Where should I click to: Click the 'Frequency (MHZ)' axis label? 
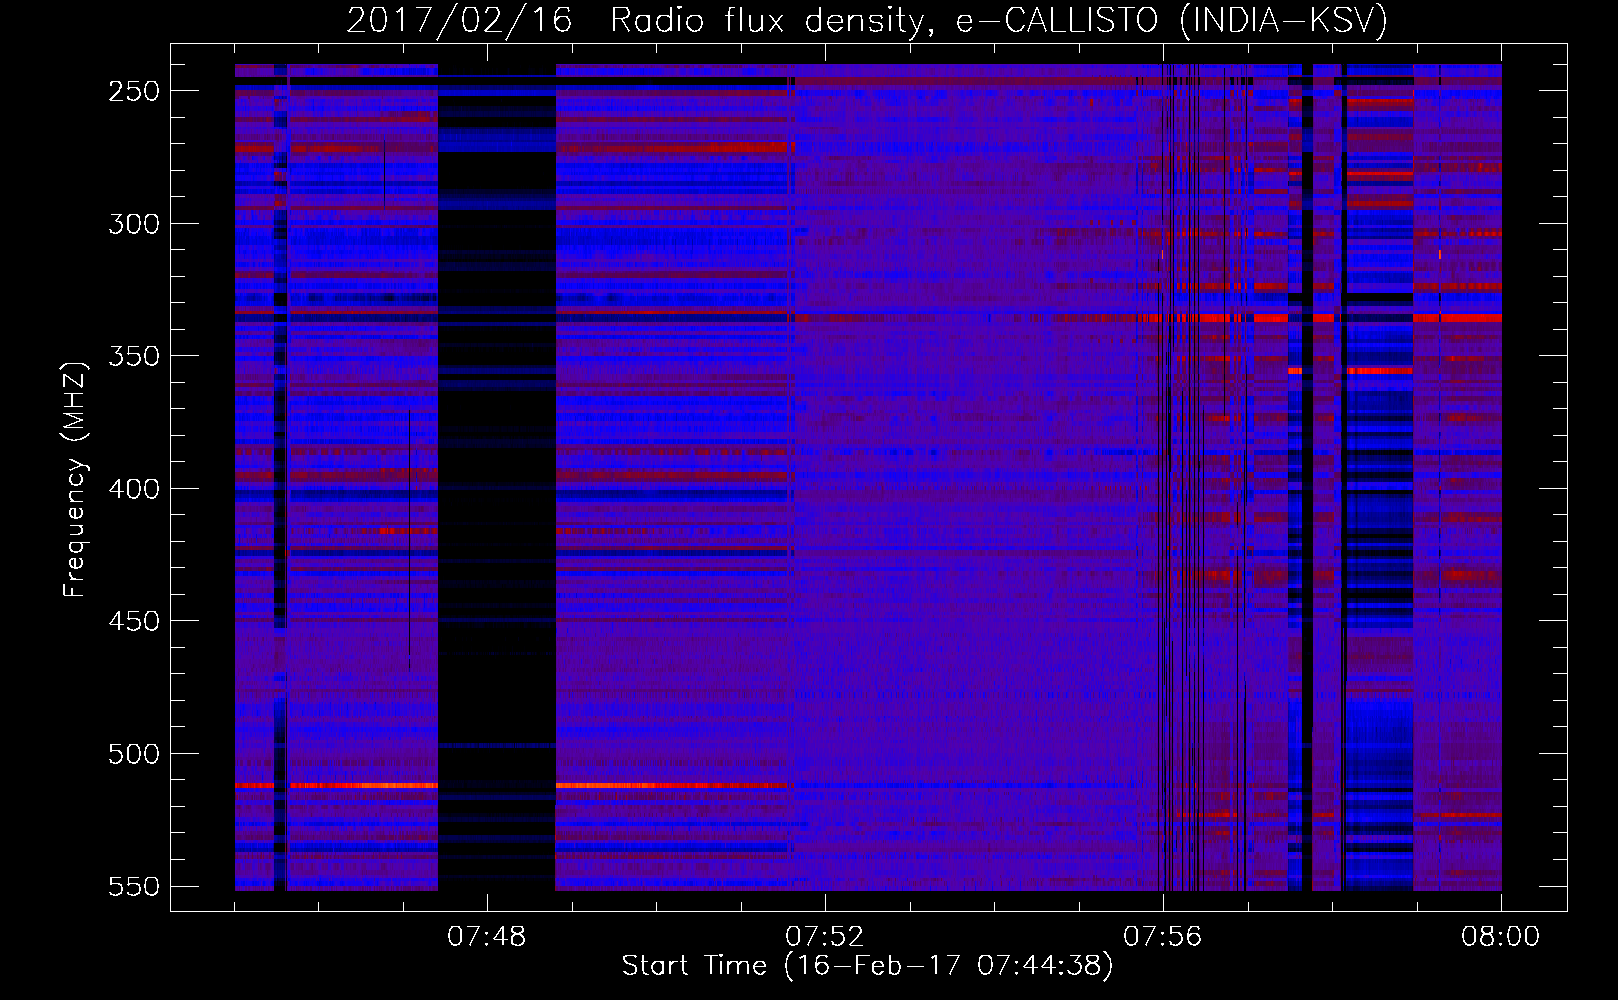[x=75, y=479]
